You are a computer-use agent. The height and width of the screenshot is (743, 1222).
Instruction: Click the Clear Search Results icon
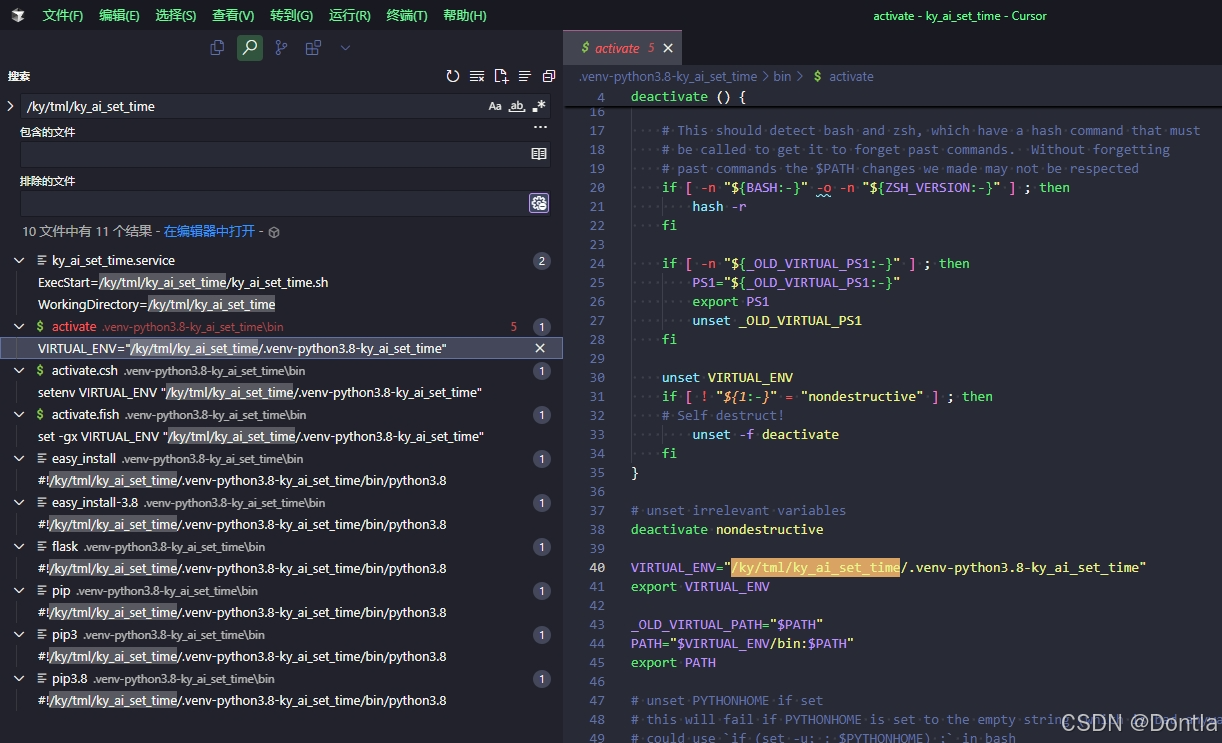477,76
